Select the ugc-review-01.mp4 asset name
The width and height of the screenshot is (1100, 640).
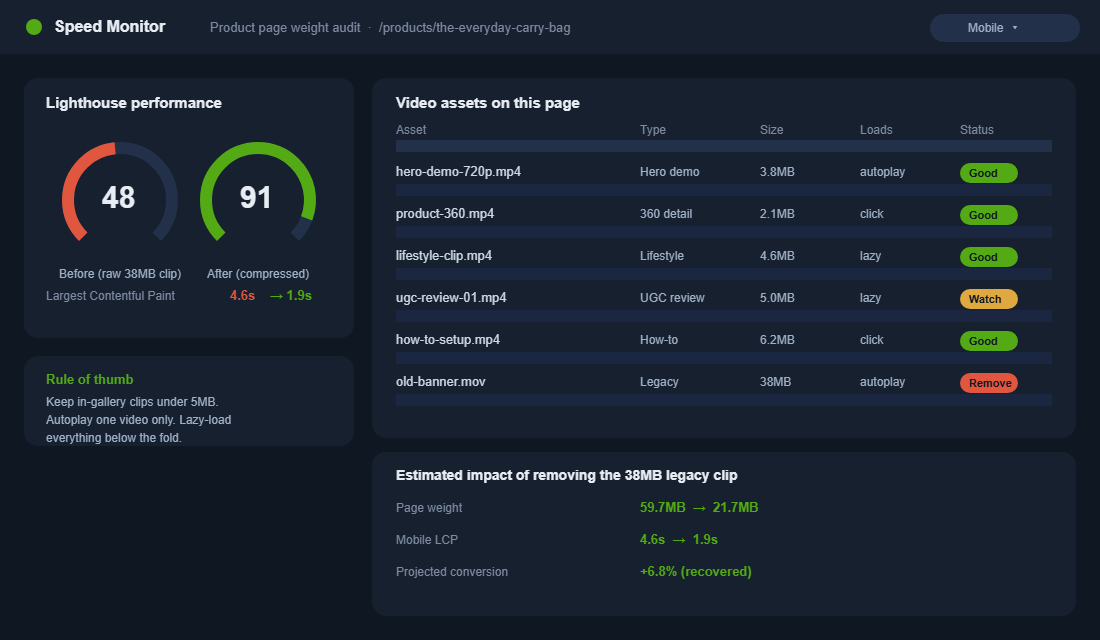tap(451, 298)
